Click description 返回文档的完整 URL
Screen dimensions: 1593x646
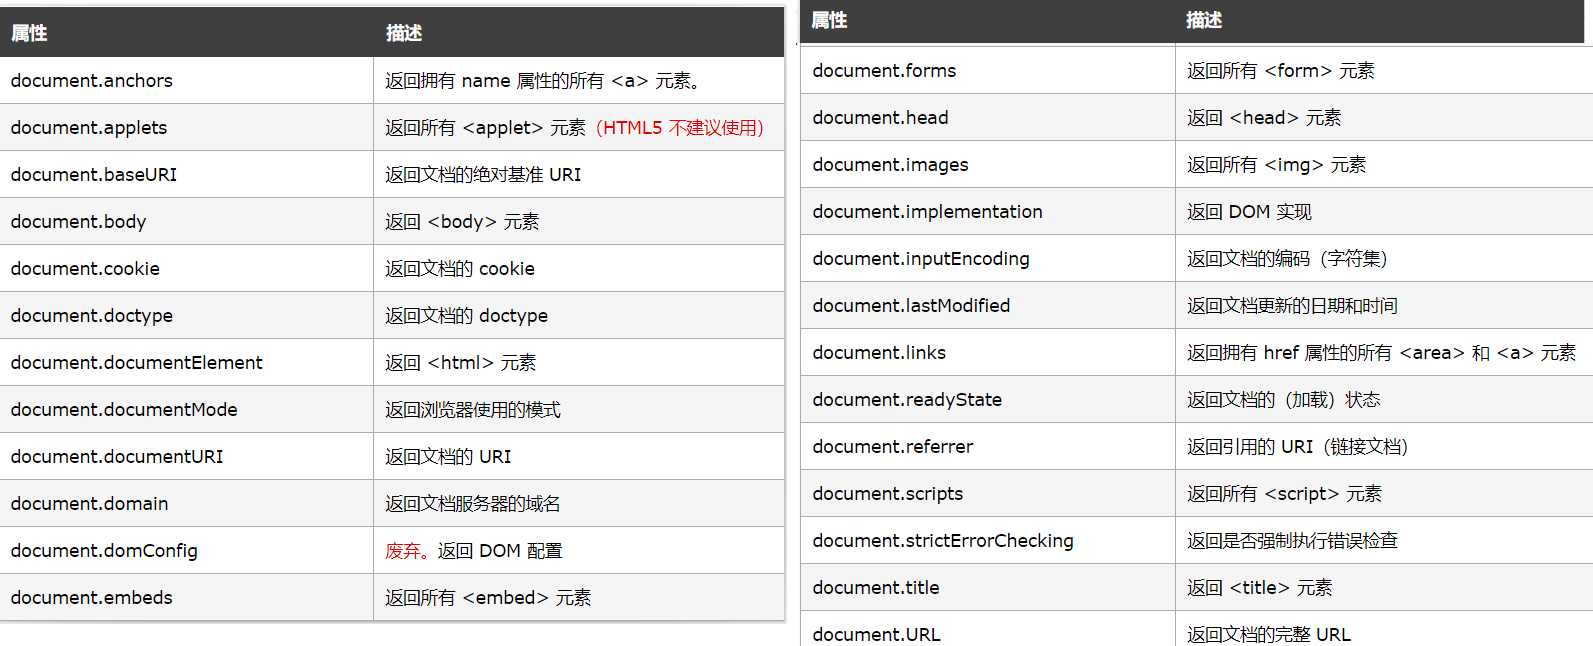(1268, 634)
